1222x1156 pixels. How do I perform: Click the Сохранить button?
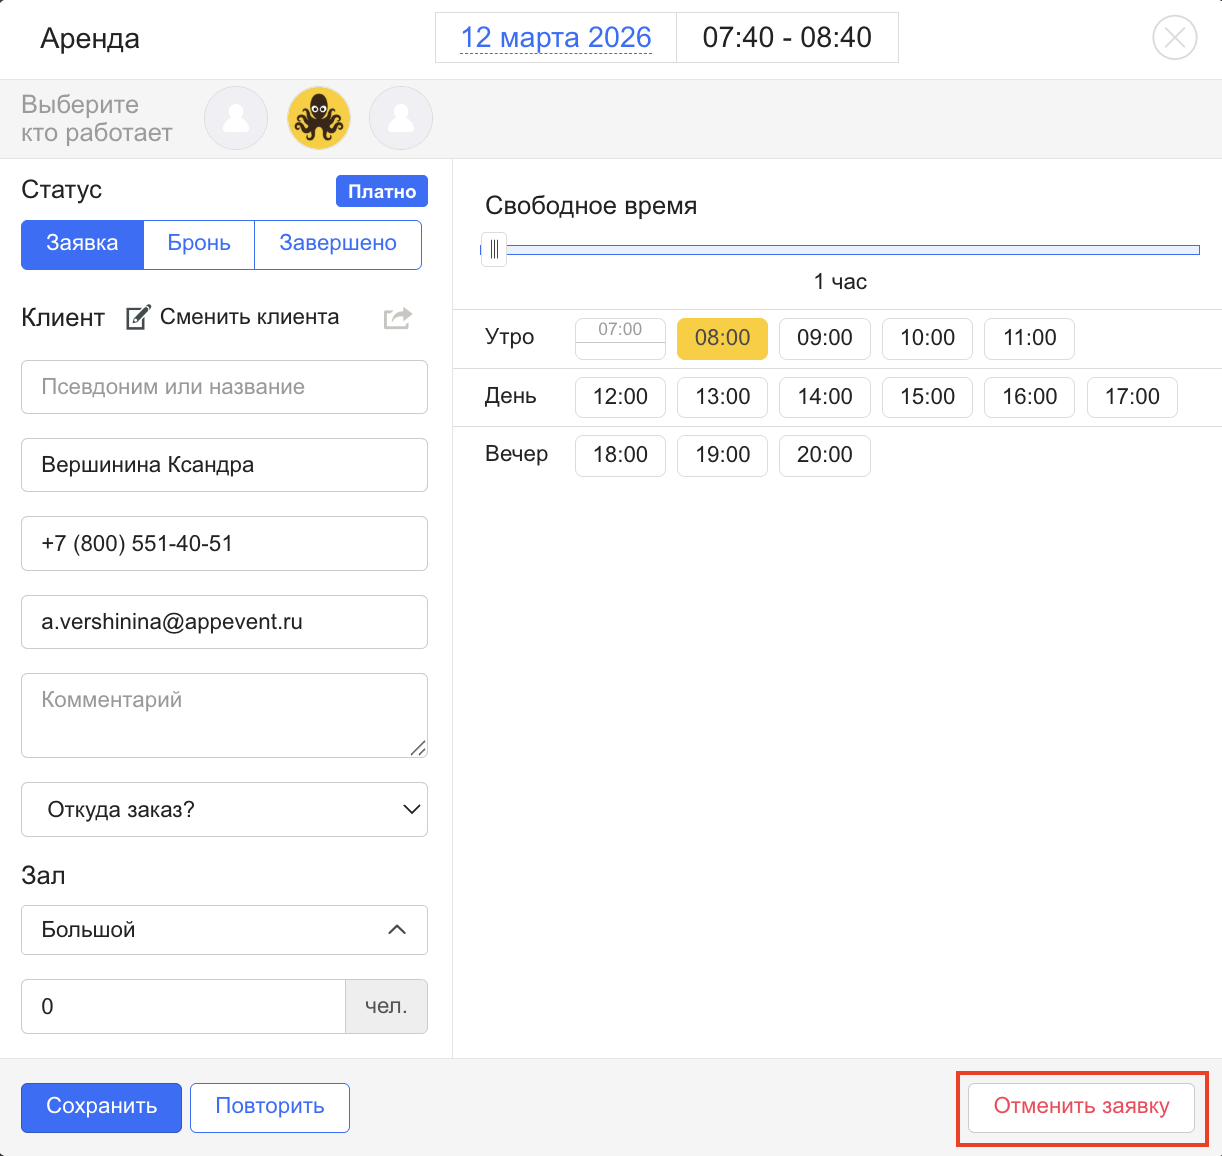tap(101, 1107)
